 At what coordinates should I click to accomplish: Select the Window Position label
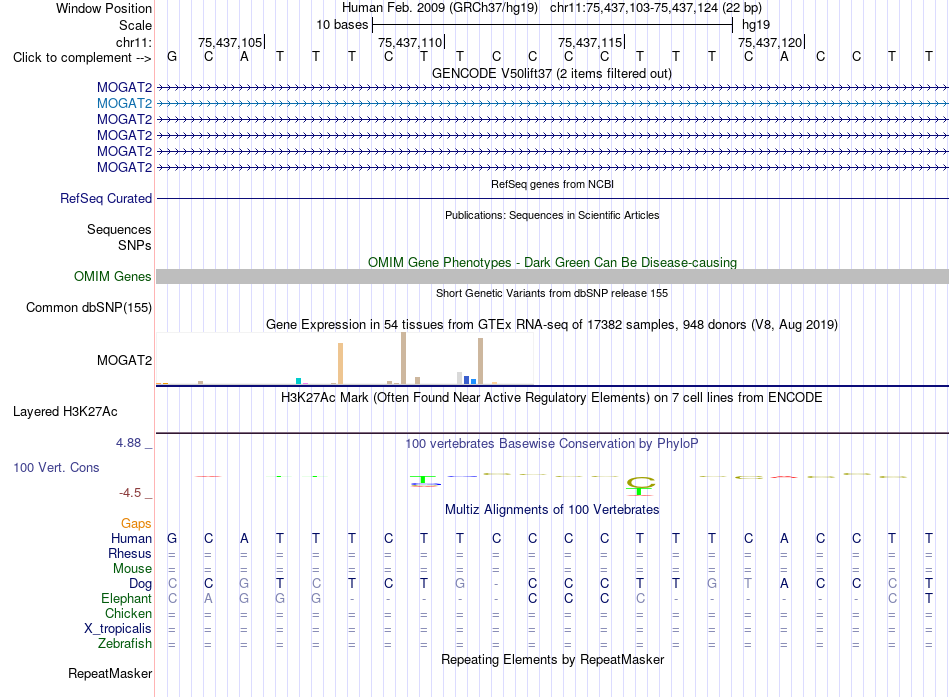[104, 8]
